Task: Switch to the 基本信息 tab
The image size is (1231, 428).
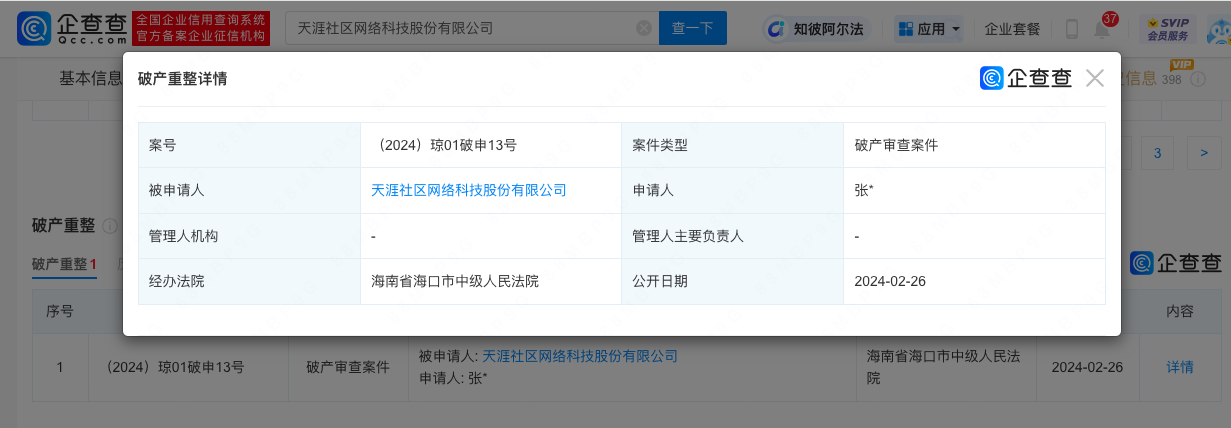Action: point(91,78)
